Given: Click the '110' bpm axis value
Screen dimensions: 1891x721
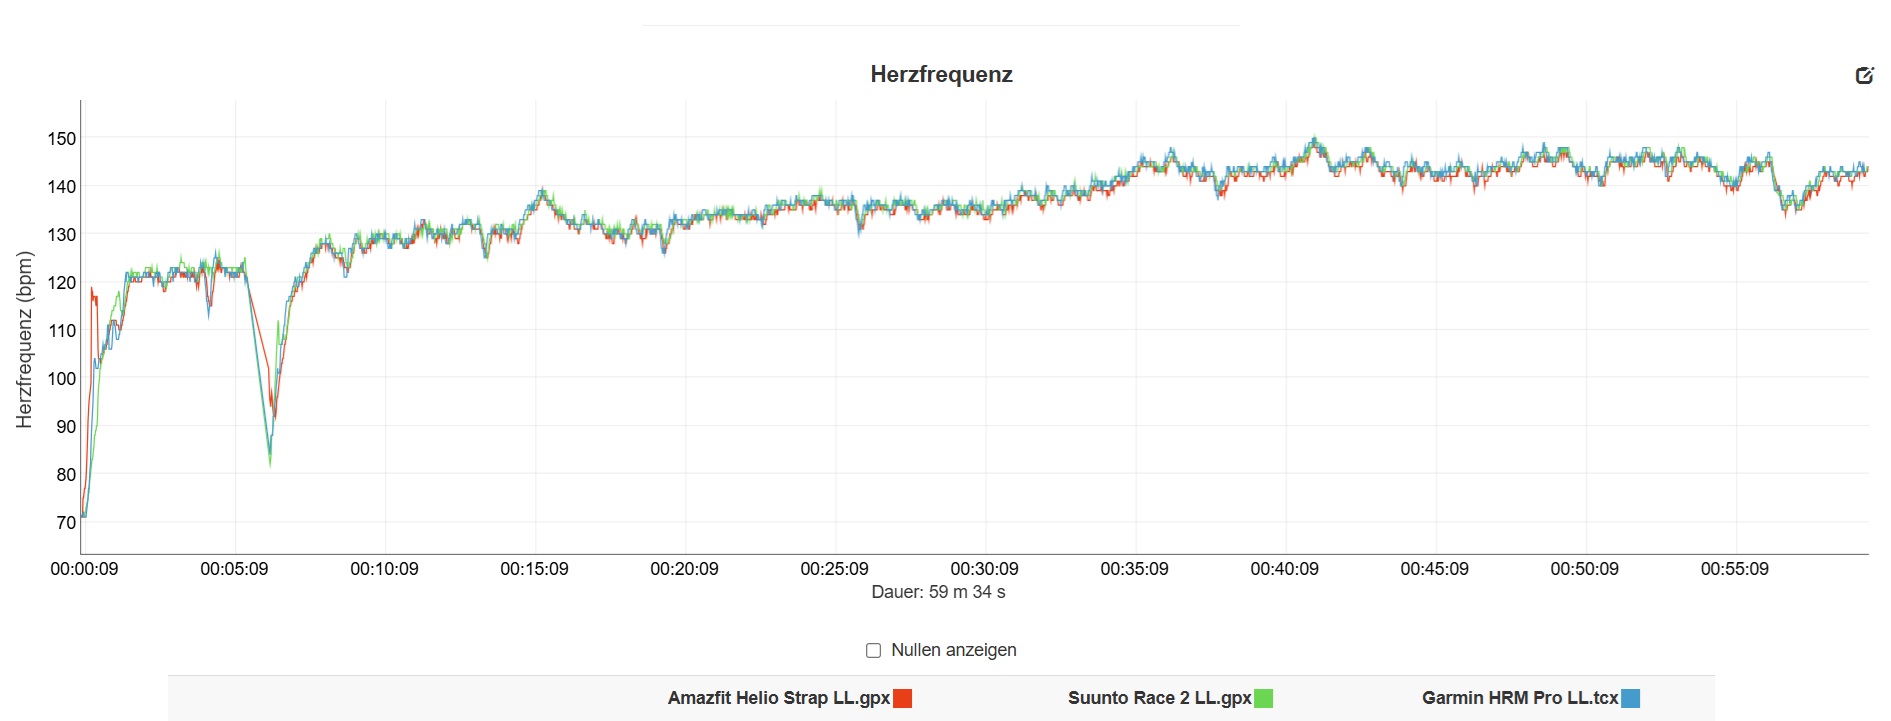Looking at the screenshot, I should 62,331.
